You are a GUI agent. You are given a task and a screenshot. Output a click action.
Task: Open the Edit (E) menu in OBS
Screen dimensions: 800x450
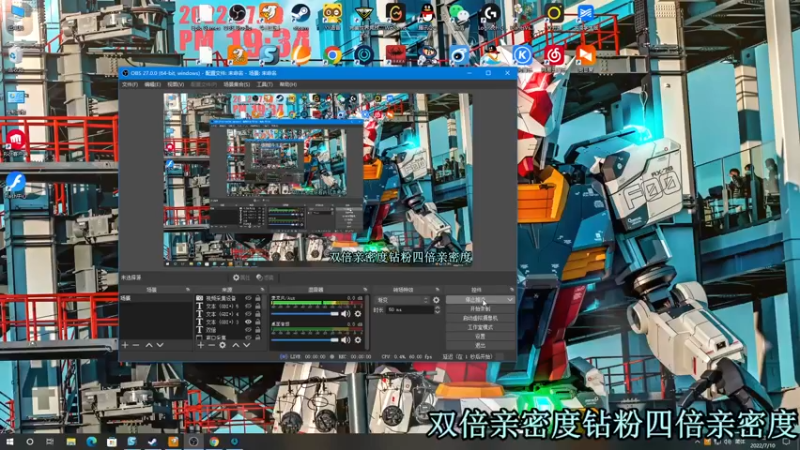[153, 84]
